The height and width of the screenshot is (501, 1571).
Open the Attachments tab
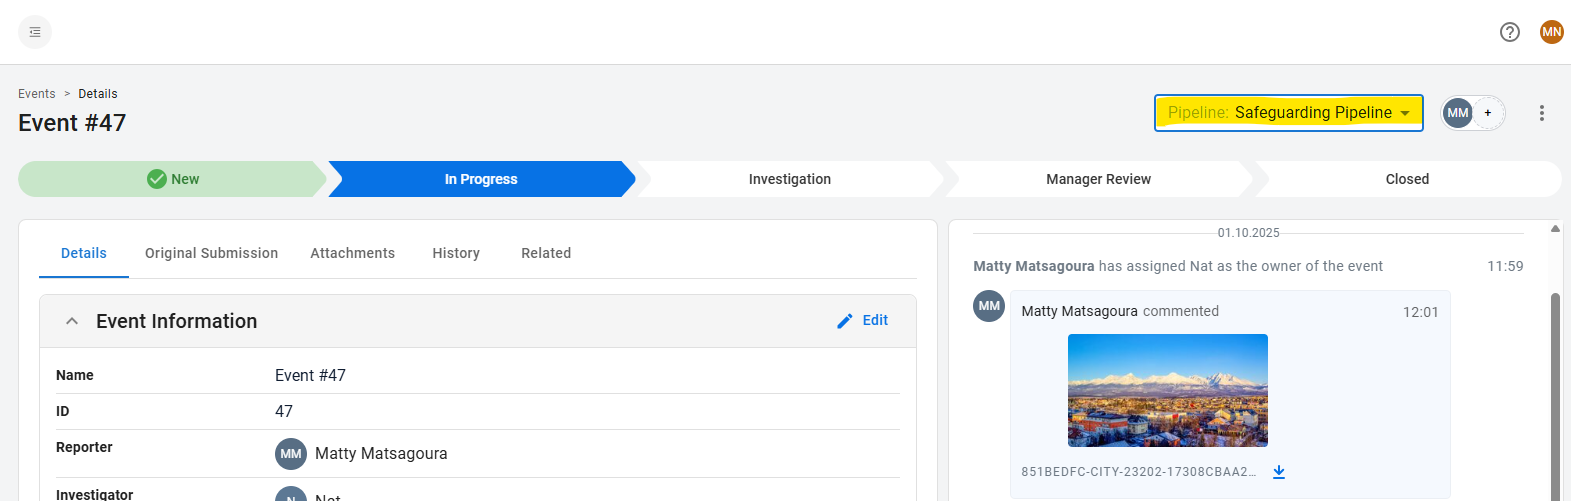point(352,253)
